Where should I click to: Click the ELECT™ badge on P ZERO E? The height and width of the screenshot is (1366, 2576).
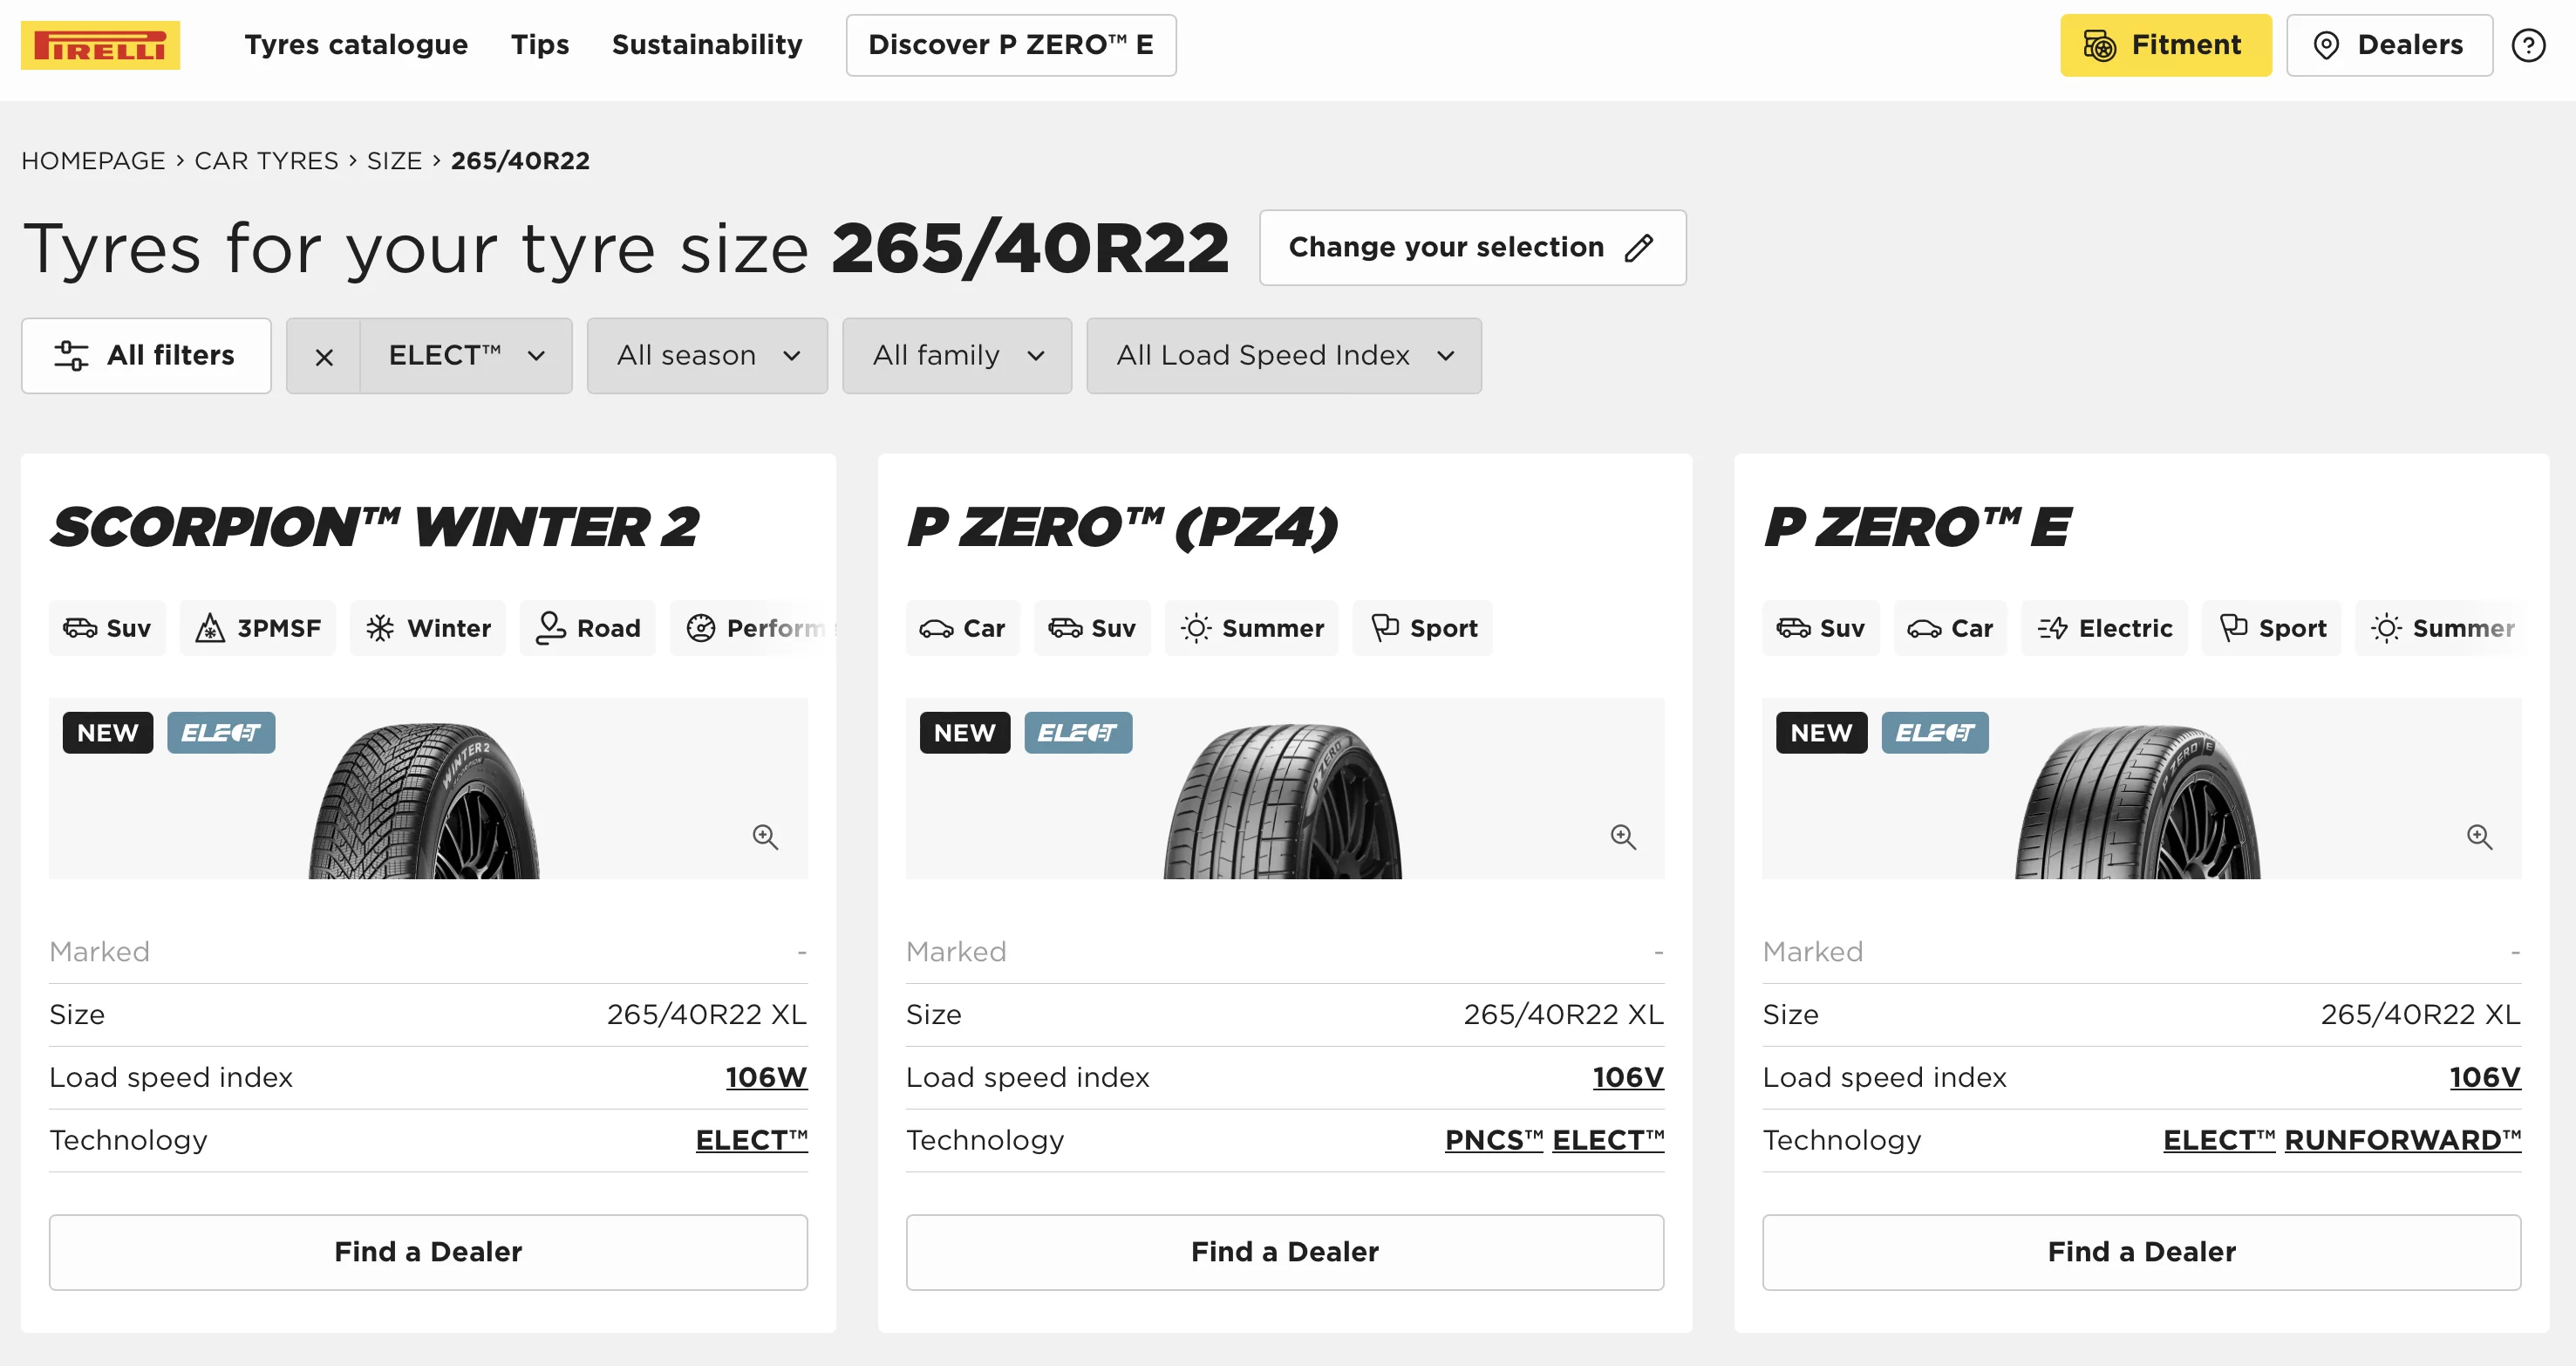coord(1933,733)
